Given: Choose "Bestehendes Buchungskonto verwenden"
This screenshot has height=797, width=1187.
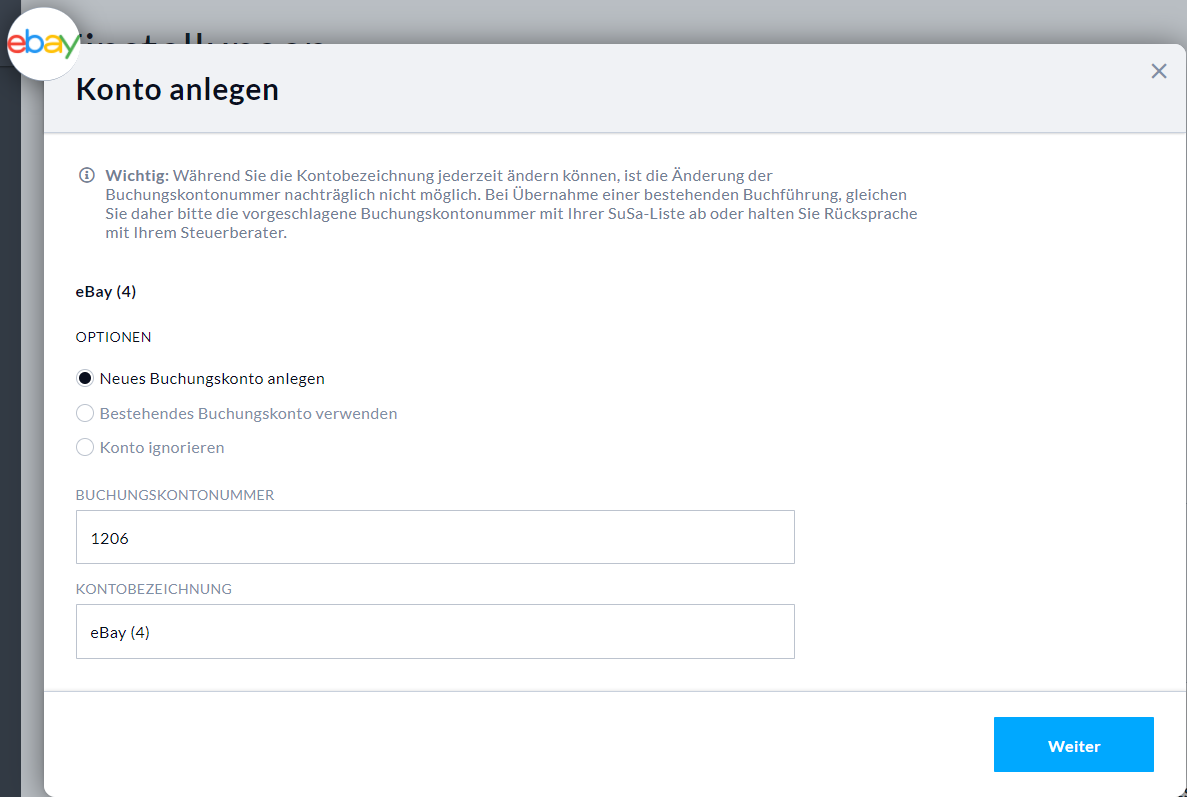Looking at the screenshot, I should [85, 413].
